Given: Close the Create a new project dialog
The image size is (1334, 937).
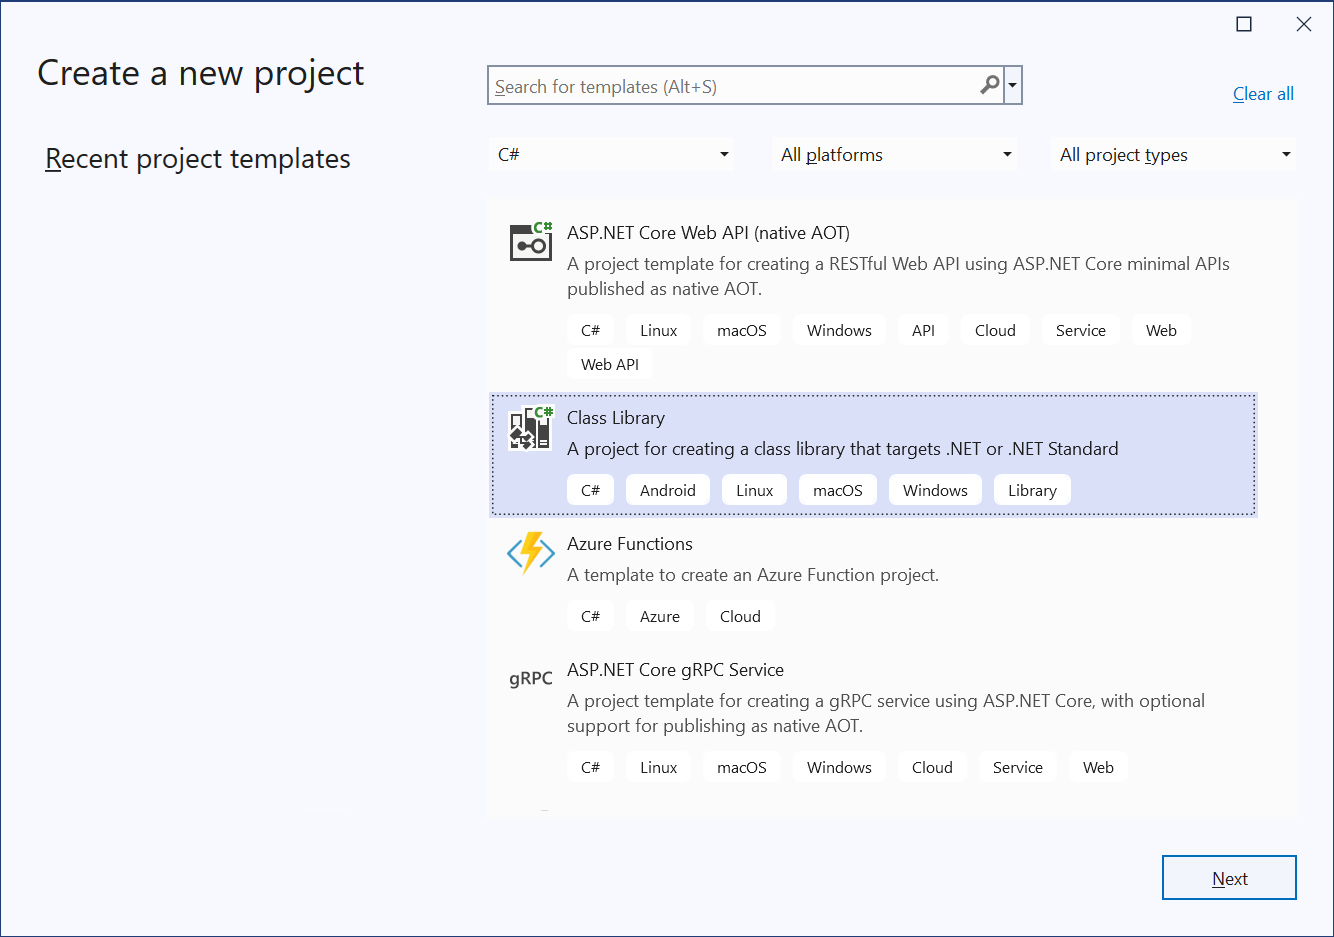Looking at the screenshot, I should click(x=1304, y=24).
